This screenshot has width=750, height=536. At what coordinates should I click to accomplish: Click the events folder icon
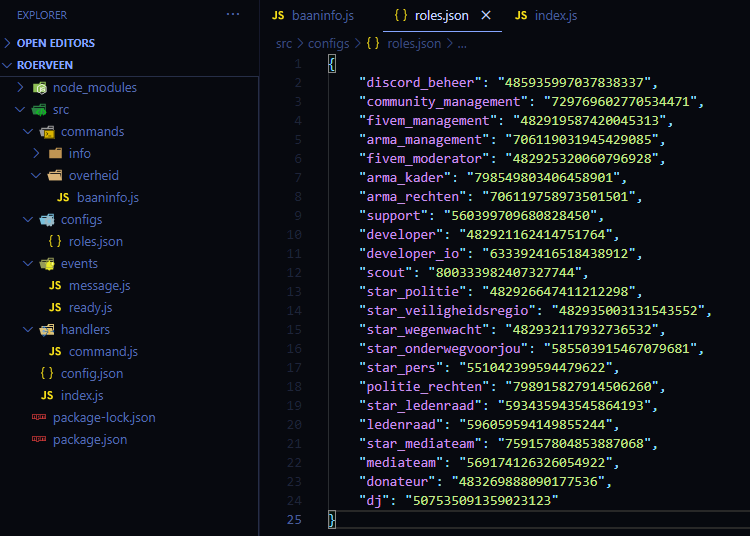tap(48, 264)
